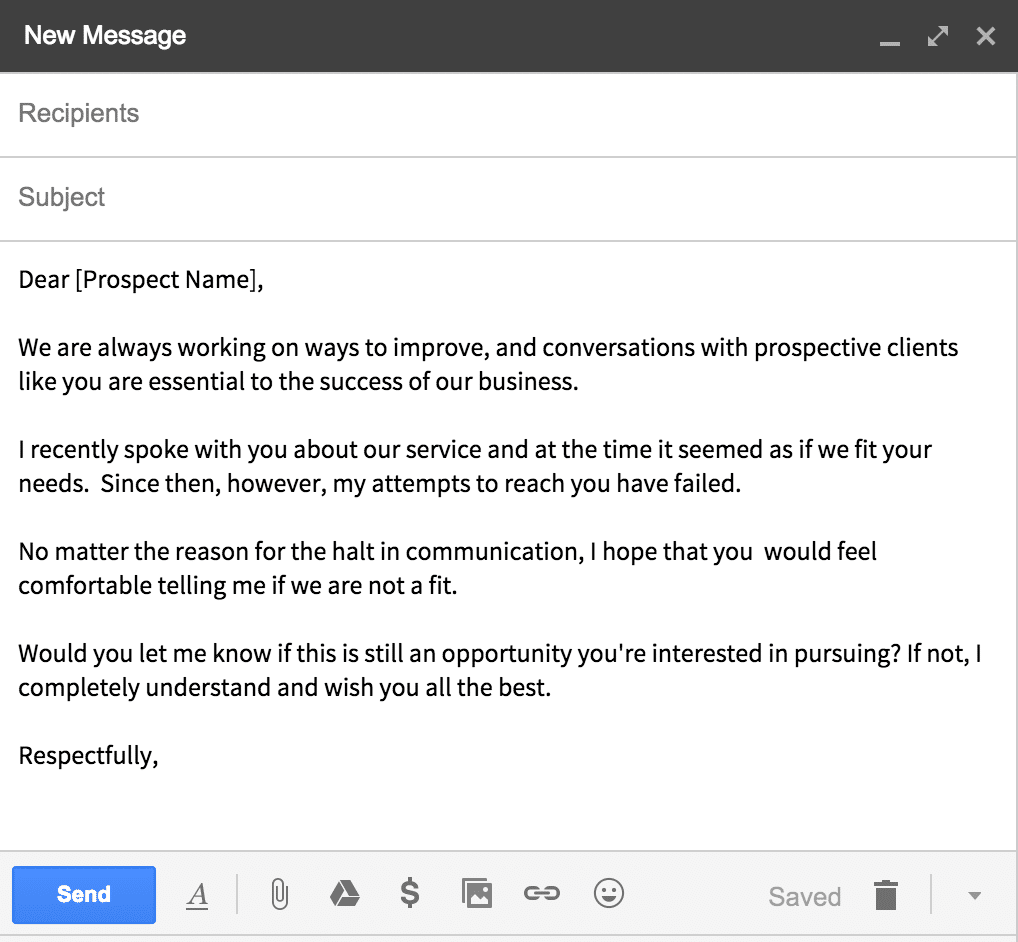Insert photo using the image icon
This screenshot has width=1018, height=942.
[x=477, y=893]
